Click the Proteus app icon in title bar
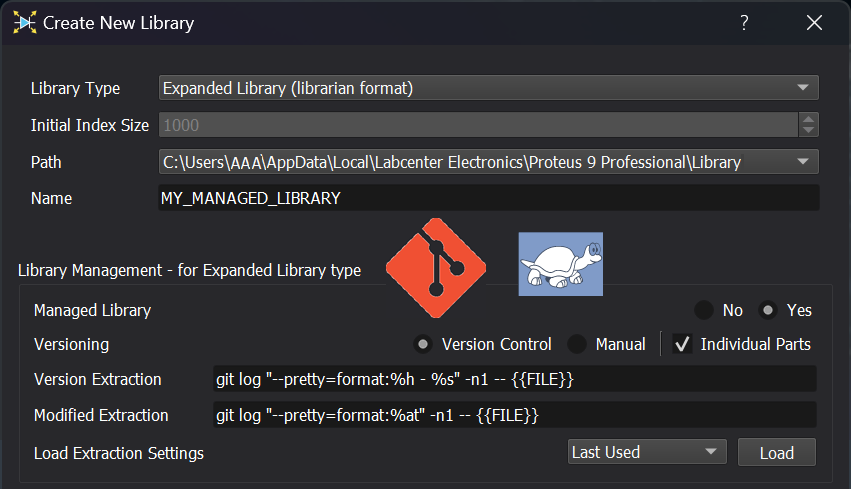 tap(25, 22)
